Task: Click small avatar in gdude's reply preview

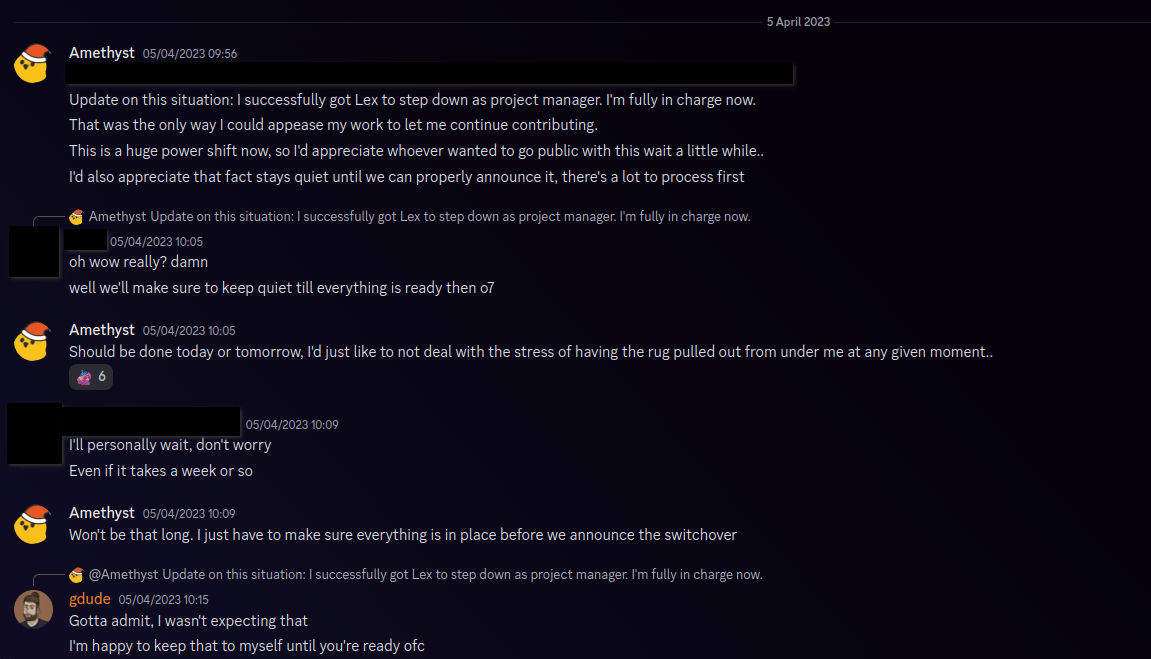Action: (x=76, y=575)
